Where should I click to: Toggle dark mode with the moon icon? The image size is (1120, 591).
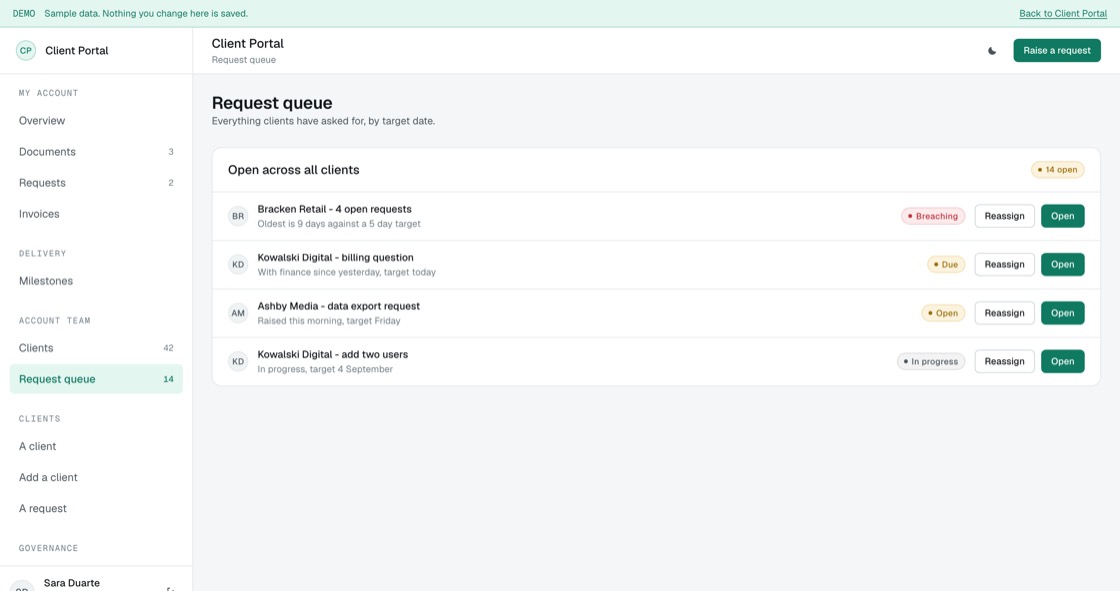point(991,51)
